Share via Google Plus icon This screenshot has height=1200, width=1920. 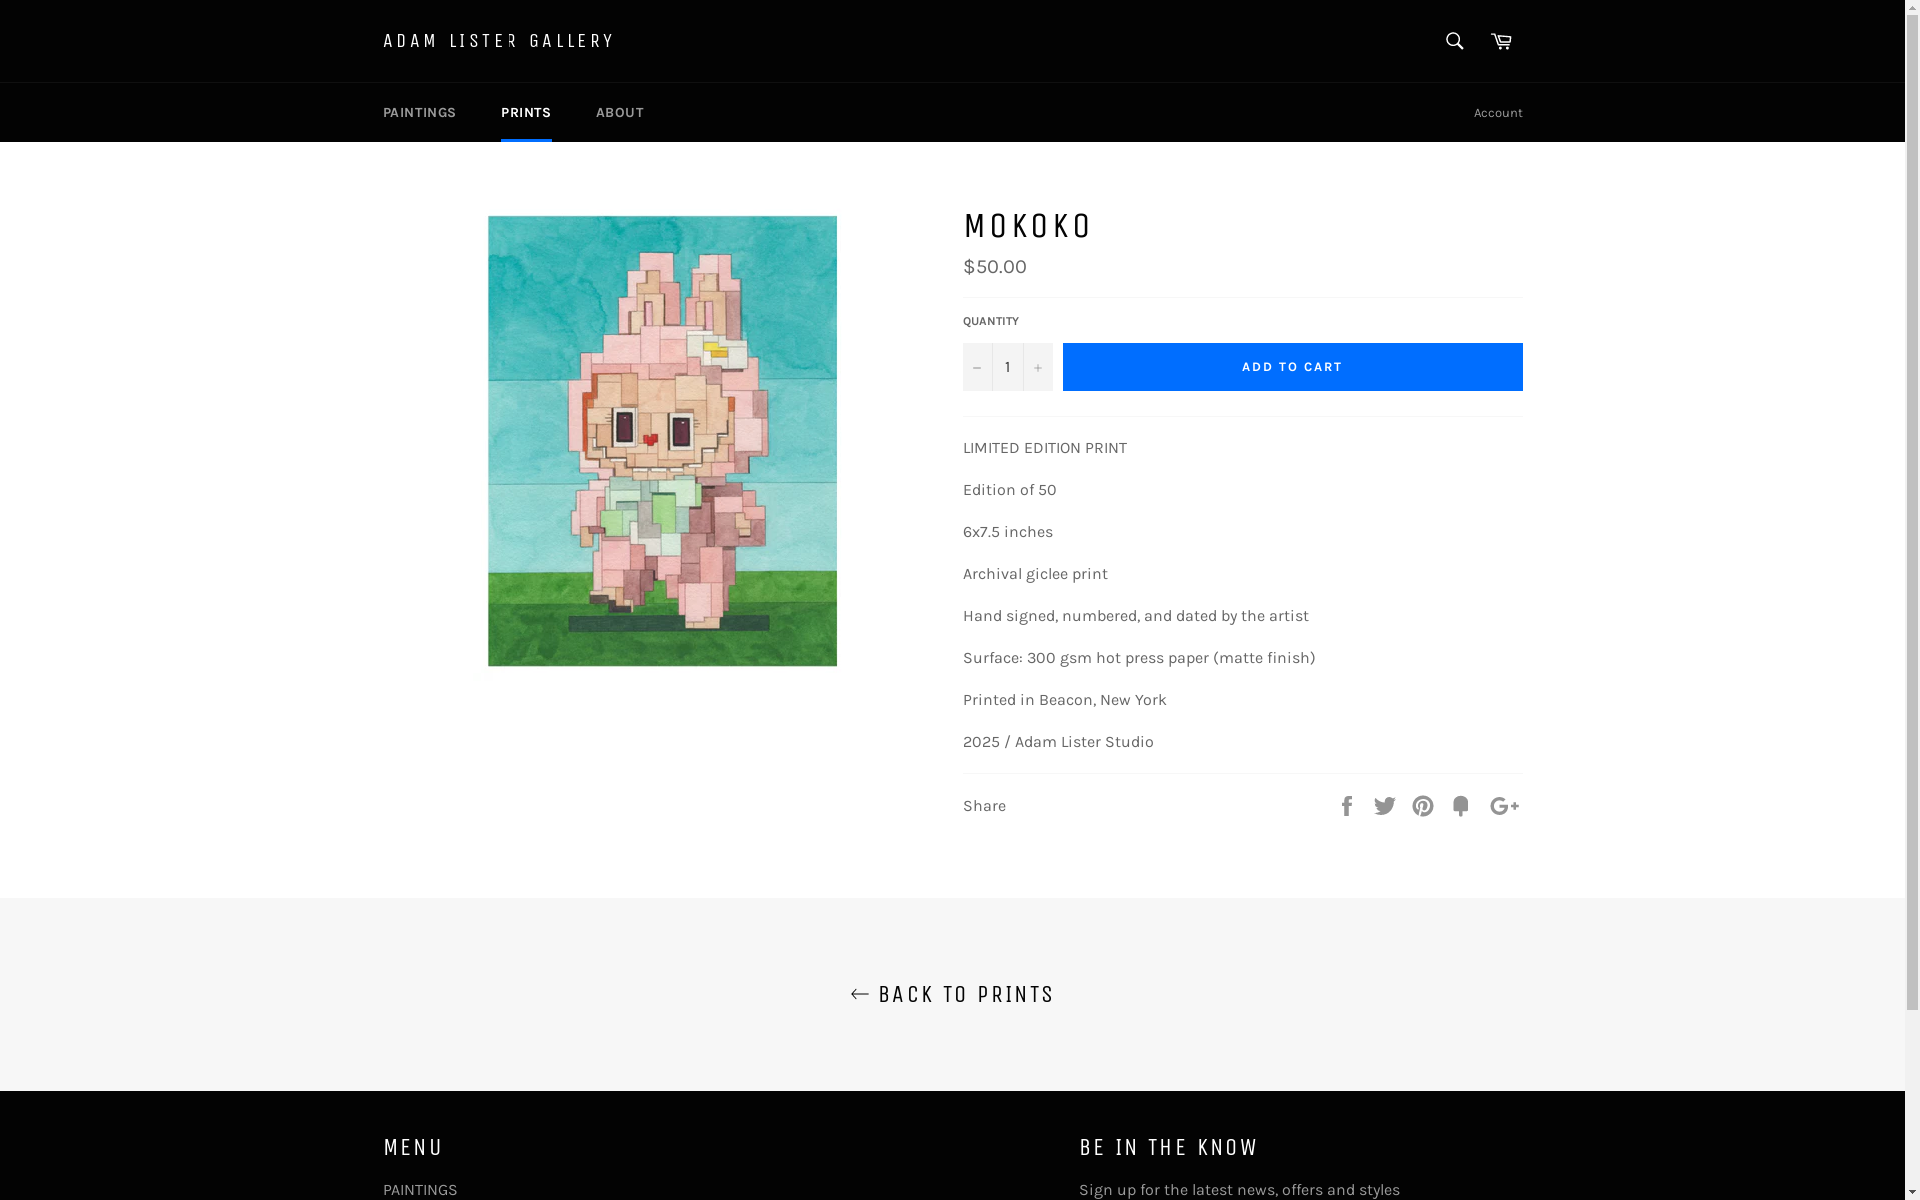tap(1505, 805)
